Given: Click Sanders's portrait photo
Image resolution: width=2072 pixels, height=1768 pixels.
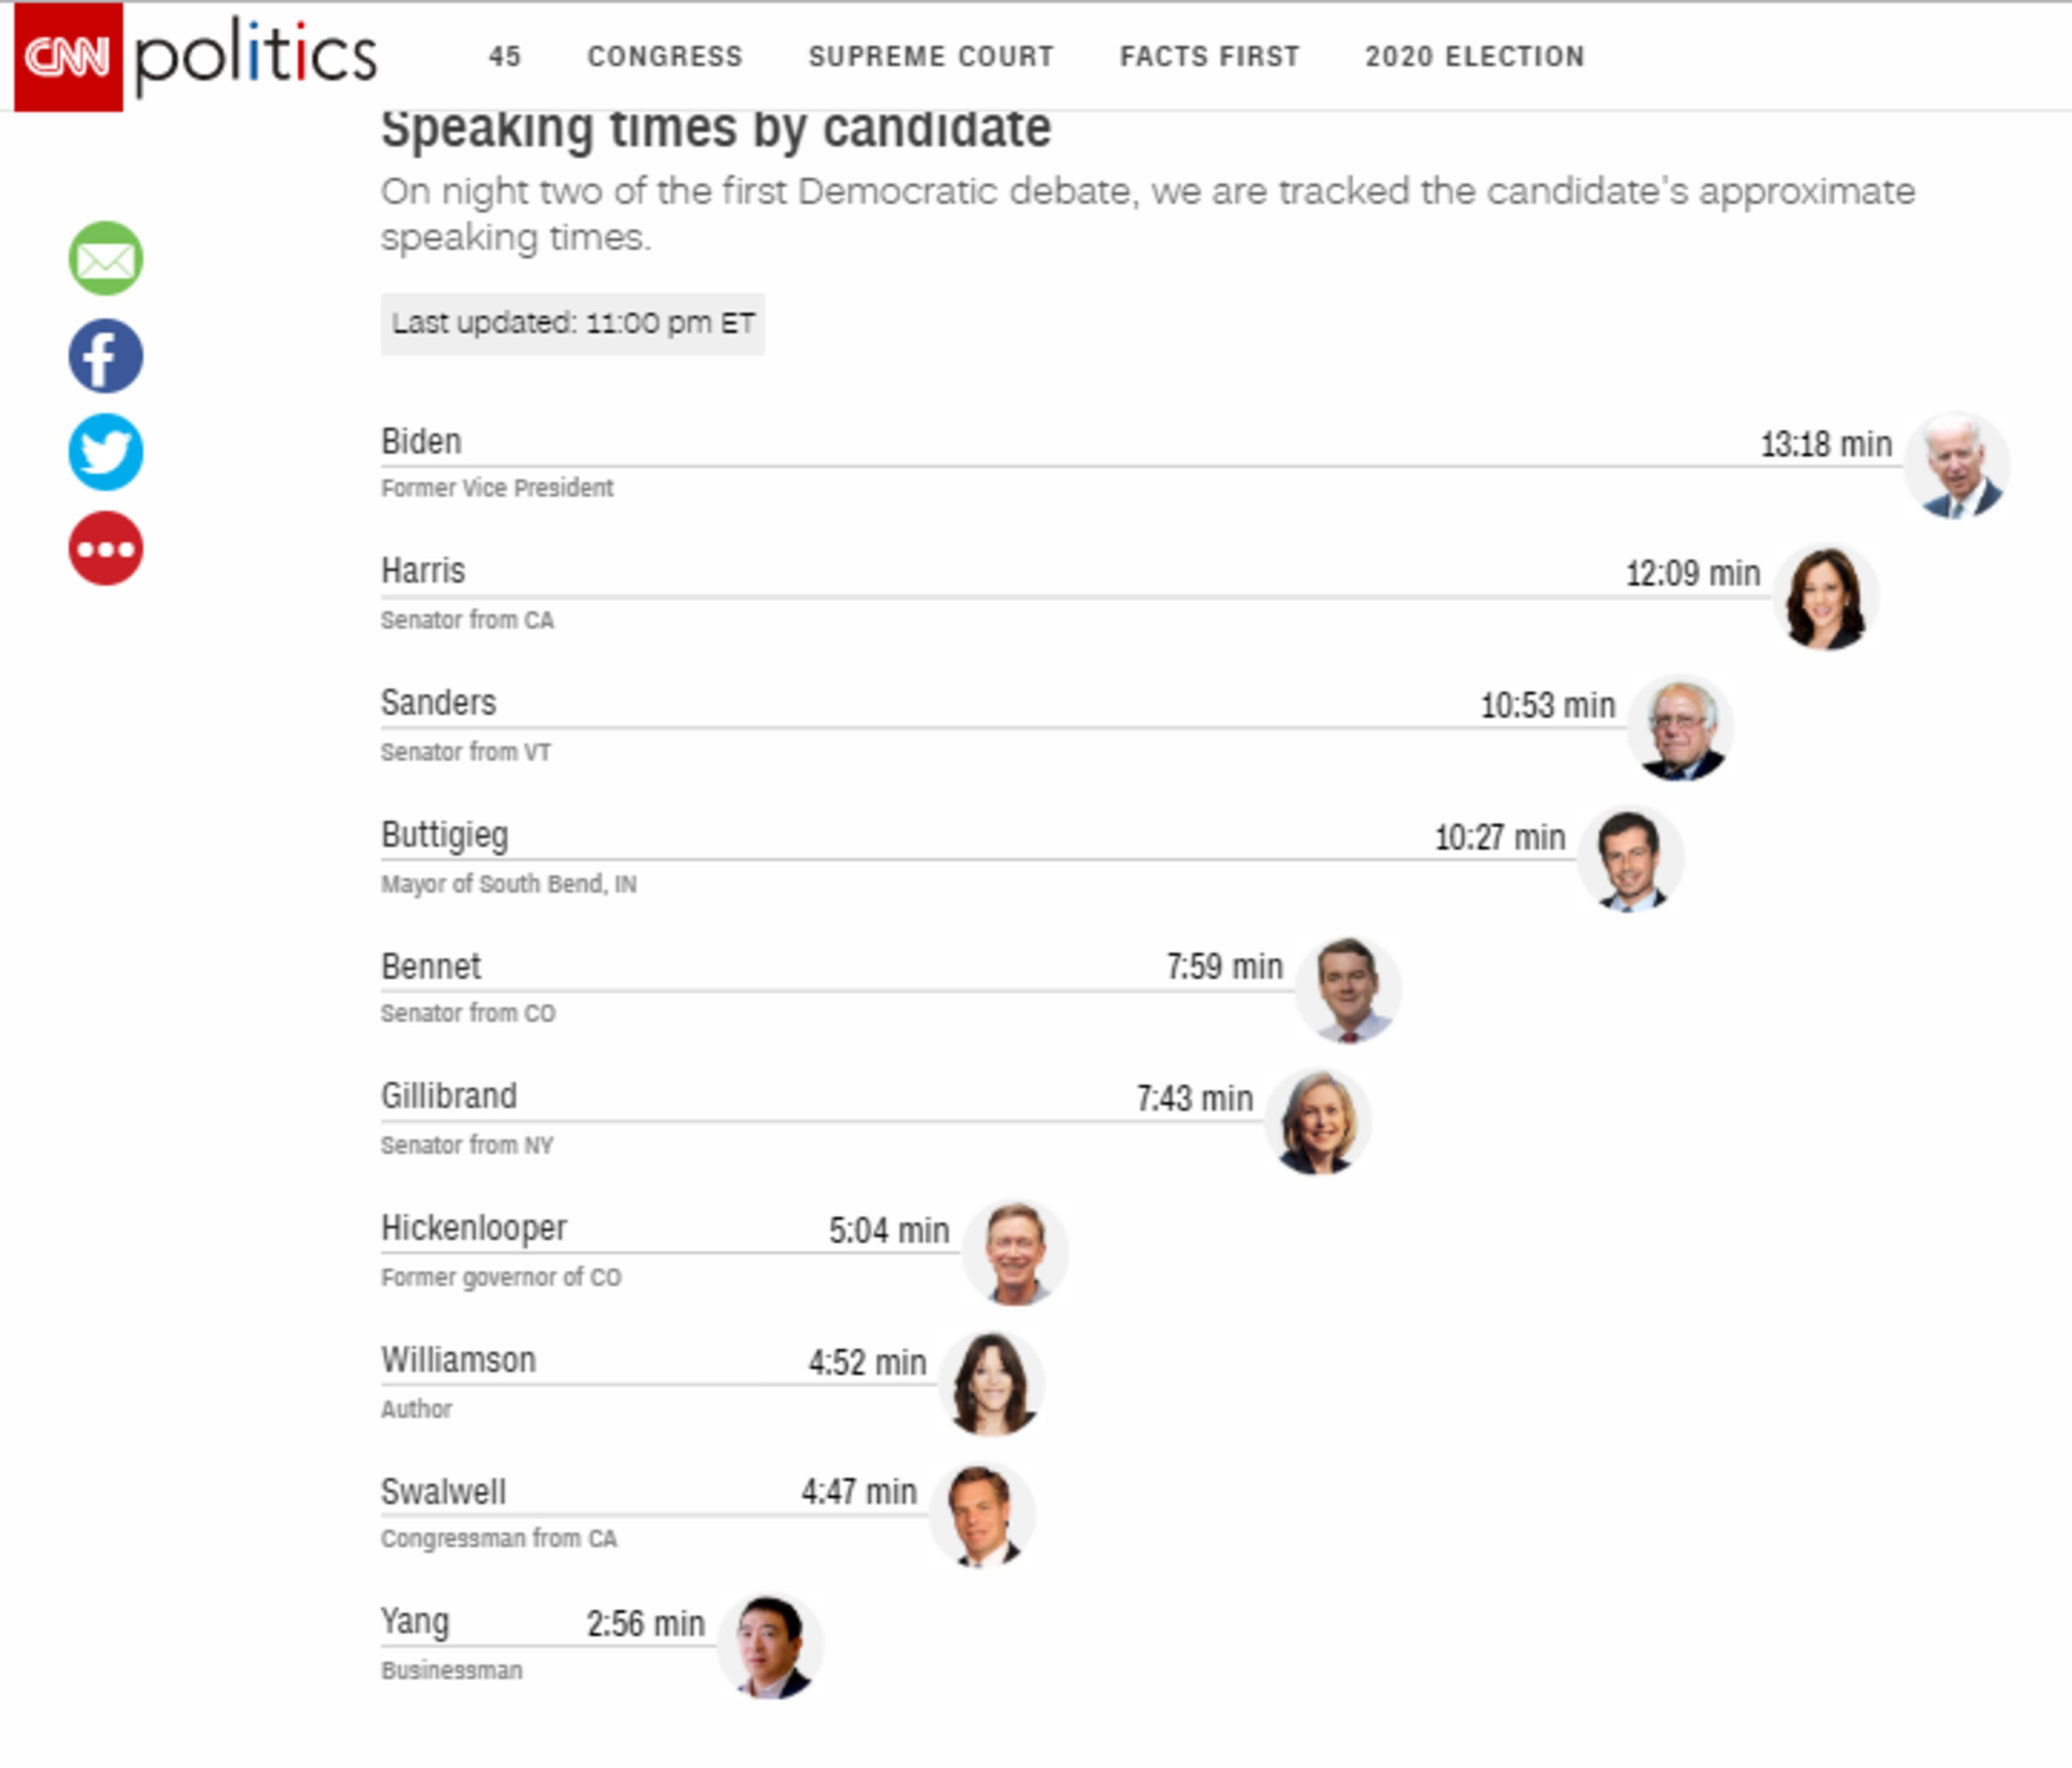Looking at the screenshot, I should click(x=1680, y=729).
